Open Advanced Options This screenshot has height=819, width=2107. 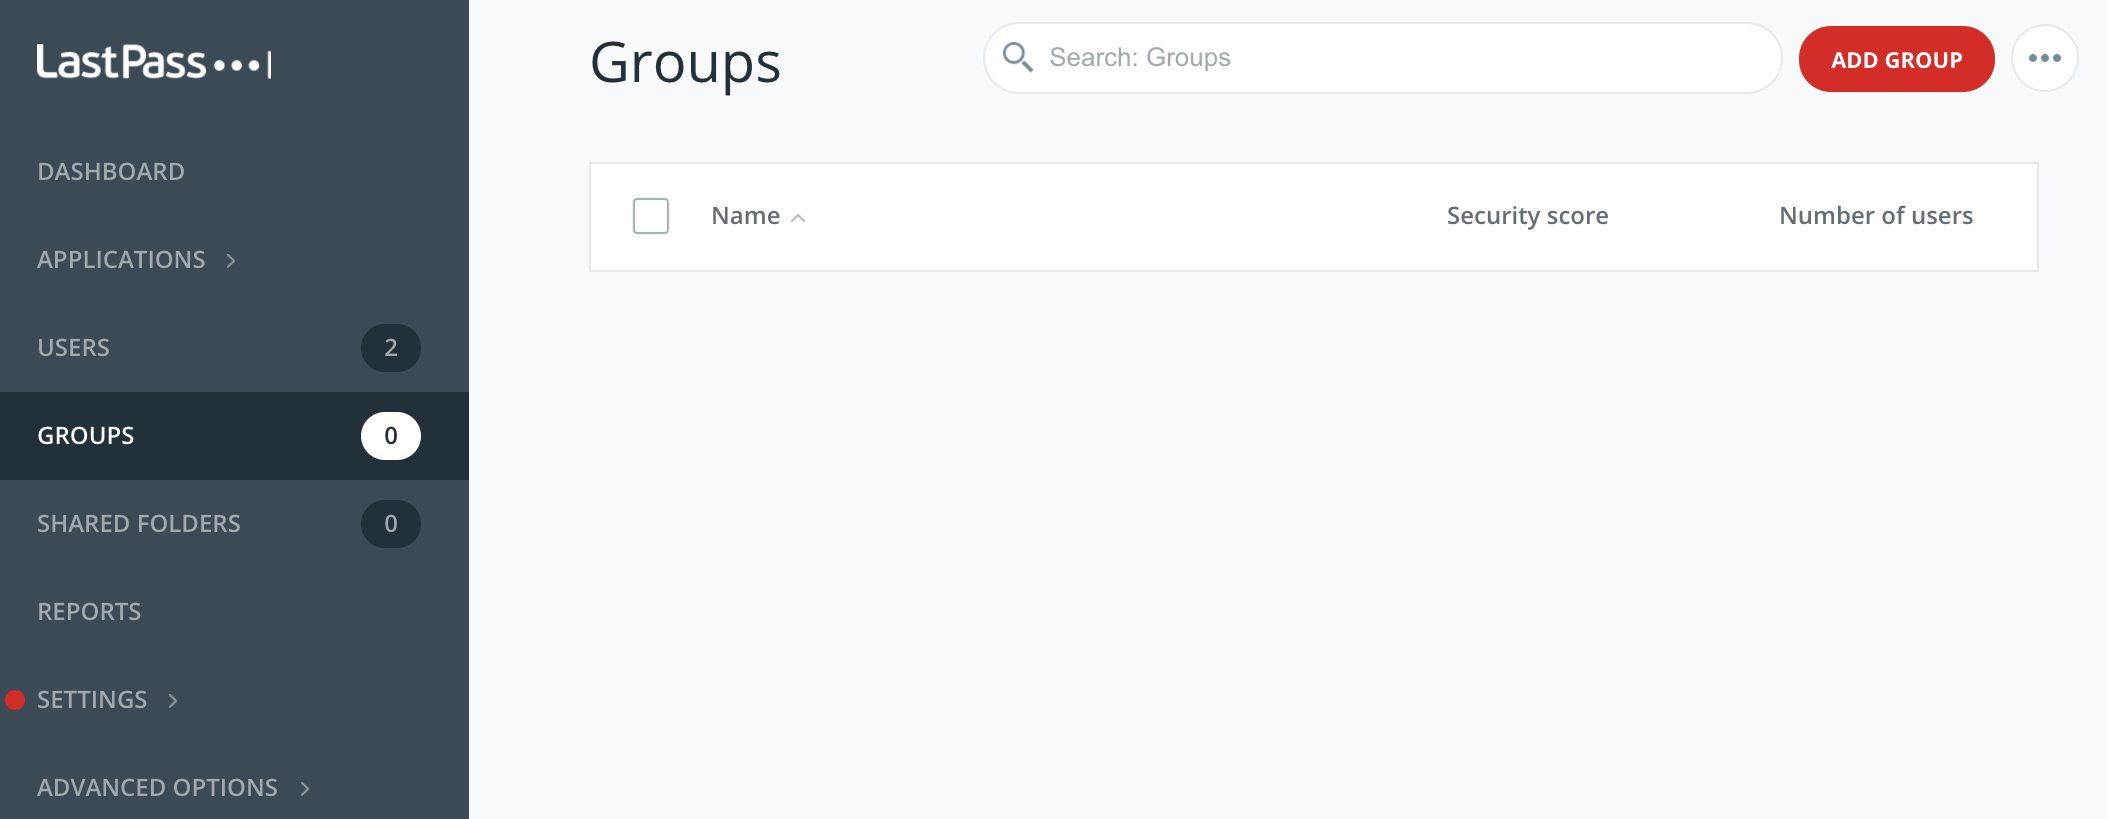(157, 788)
